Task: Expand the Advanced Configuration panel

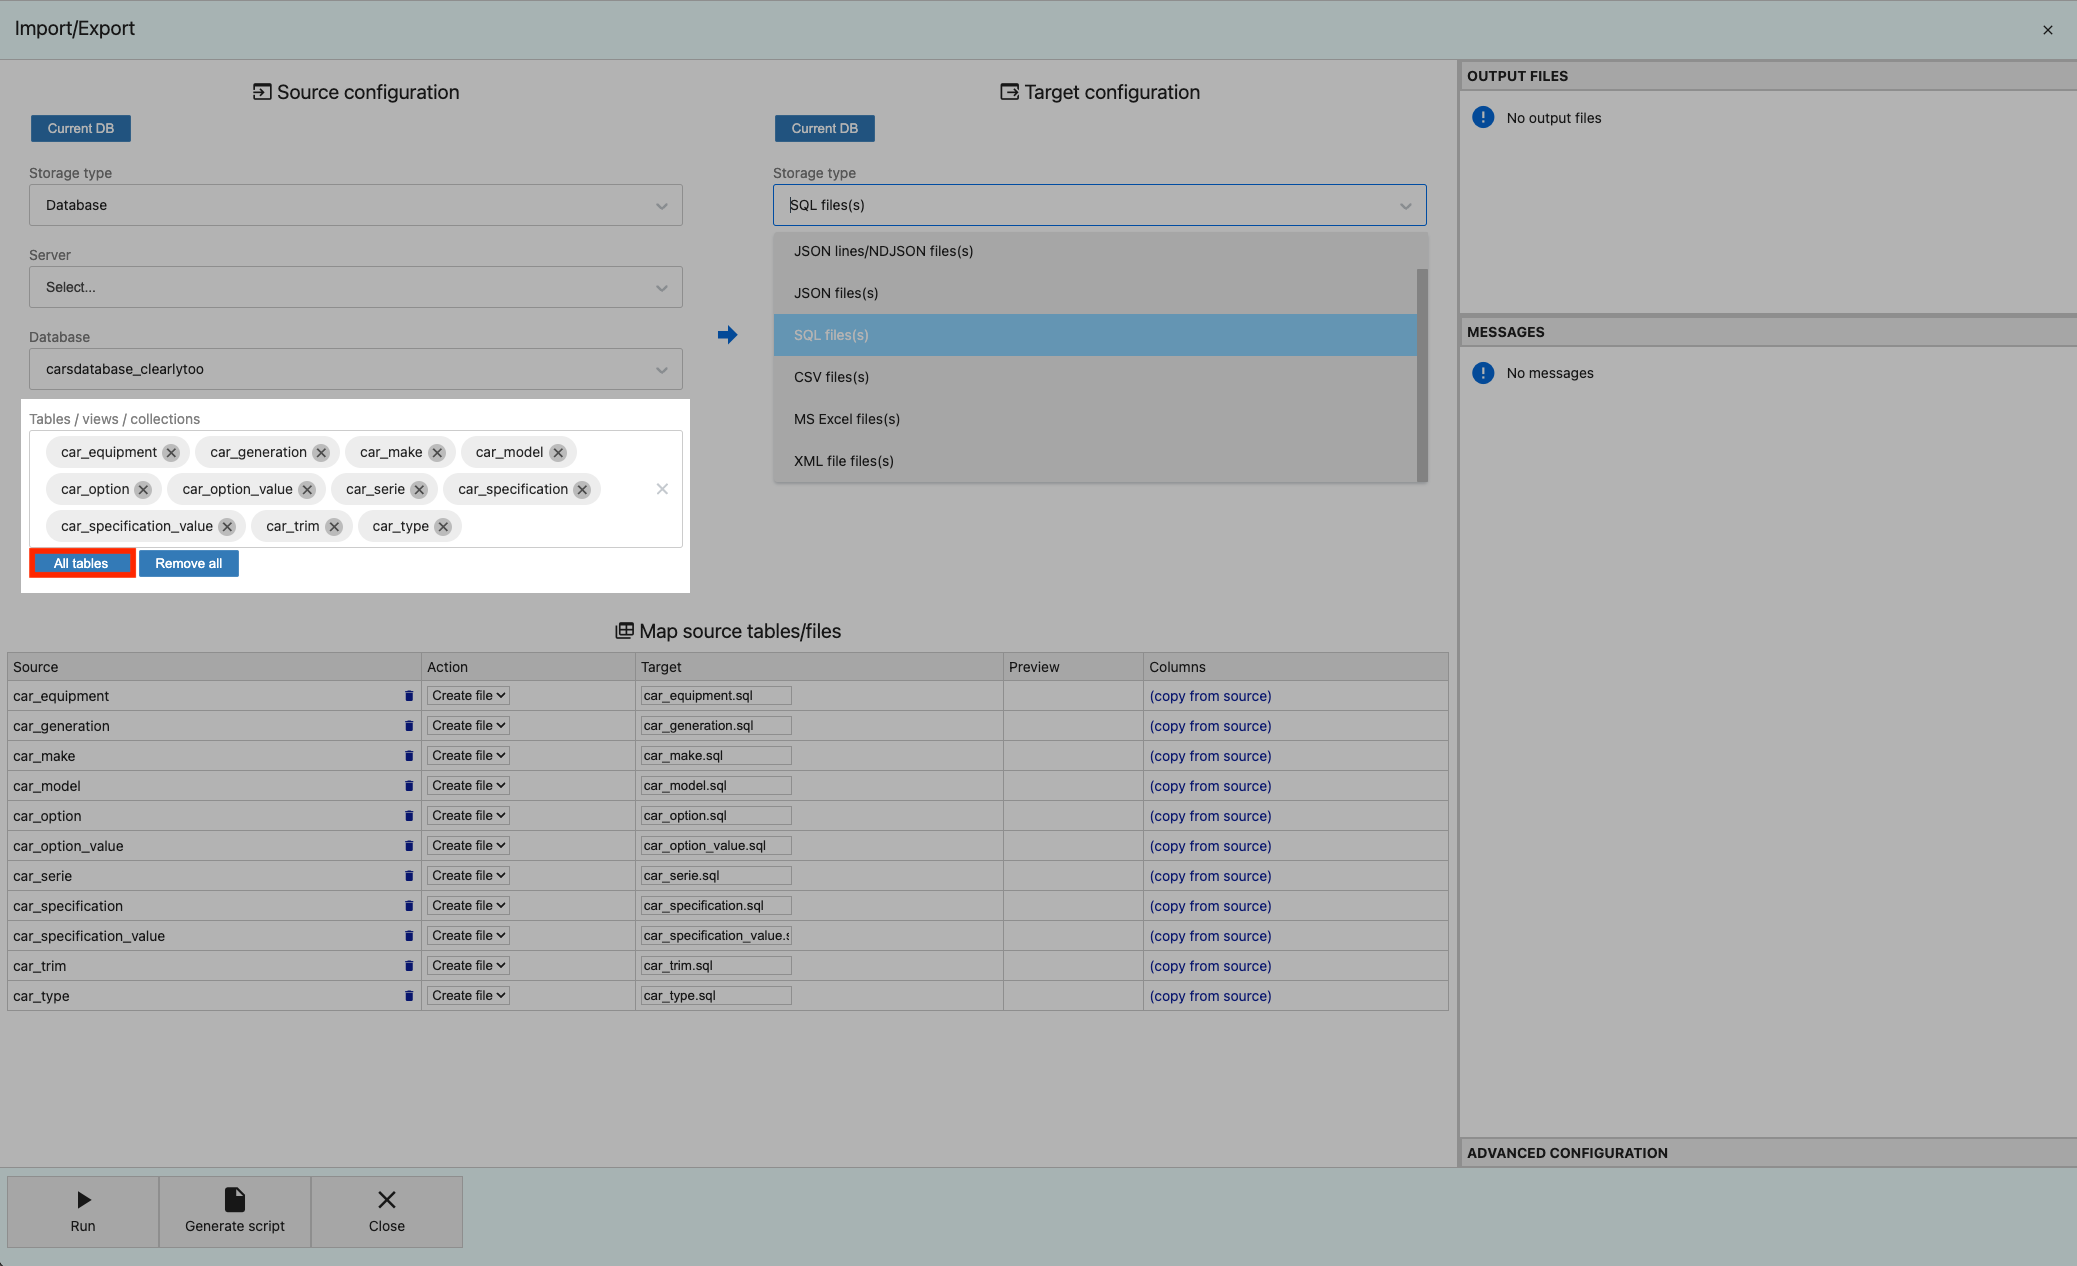Action: tap(1566, 1153)
